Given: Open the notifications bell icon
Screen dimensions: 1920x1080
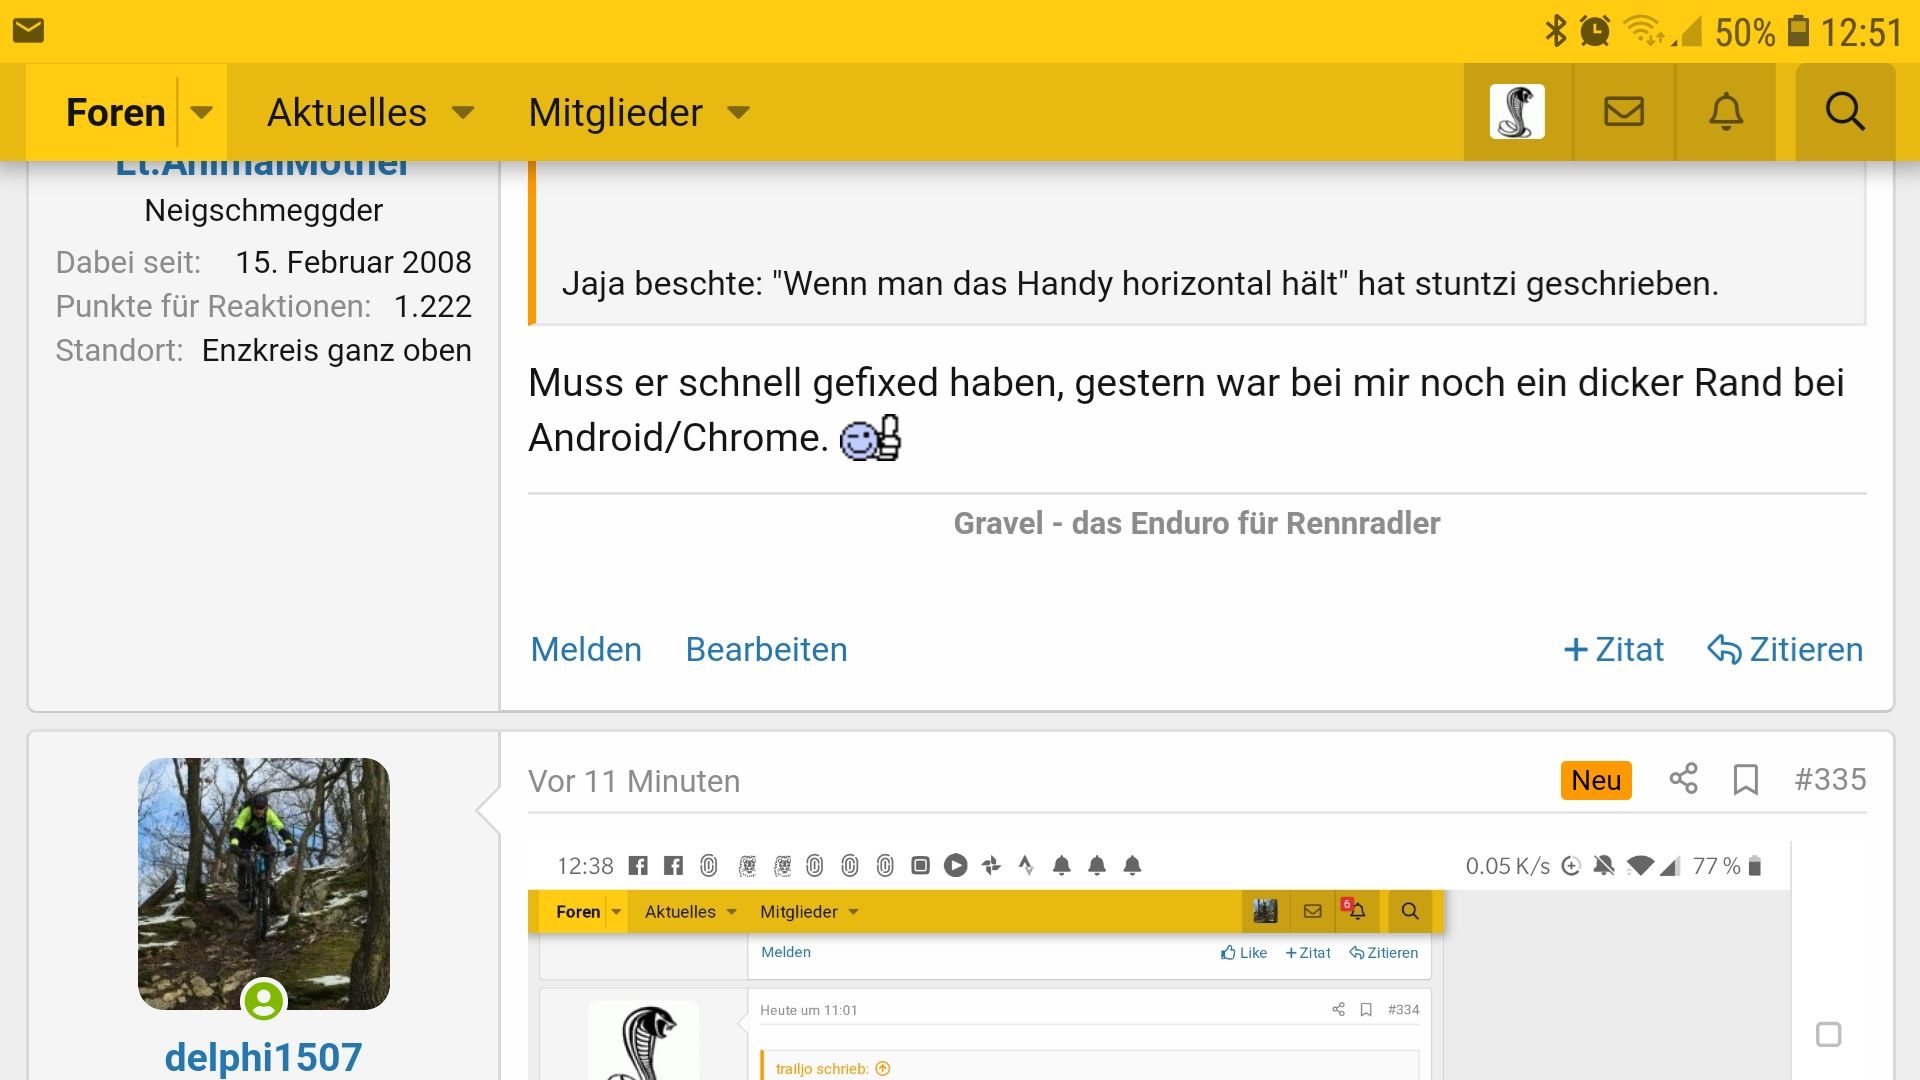Looking at the screenshot, I should coord(1726,112).
